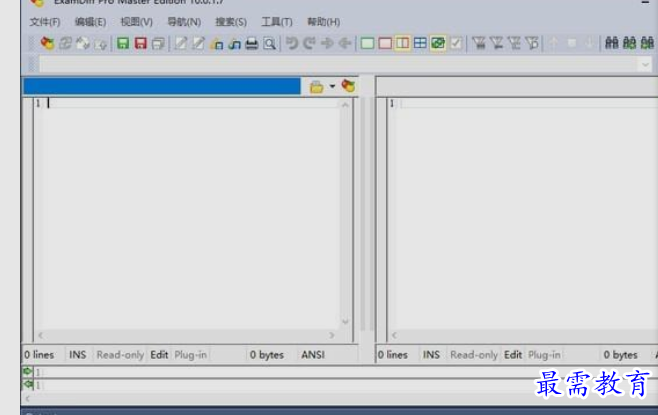Toggle the fourth funnel filter icon
The width and height of the screenshot is (658, 415).
click(532, 43)
